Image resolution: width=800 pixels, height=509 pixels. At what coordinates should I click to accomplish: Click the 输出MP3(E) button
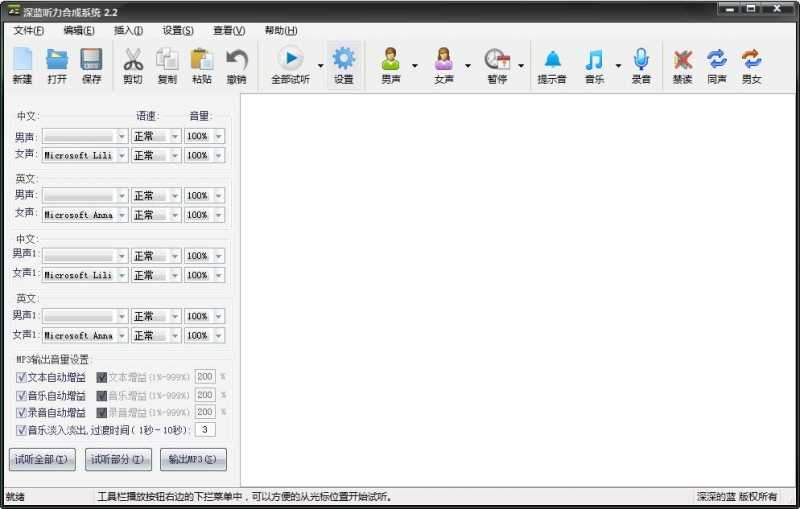click(x=193, y=460)
